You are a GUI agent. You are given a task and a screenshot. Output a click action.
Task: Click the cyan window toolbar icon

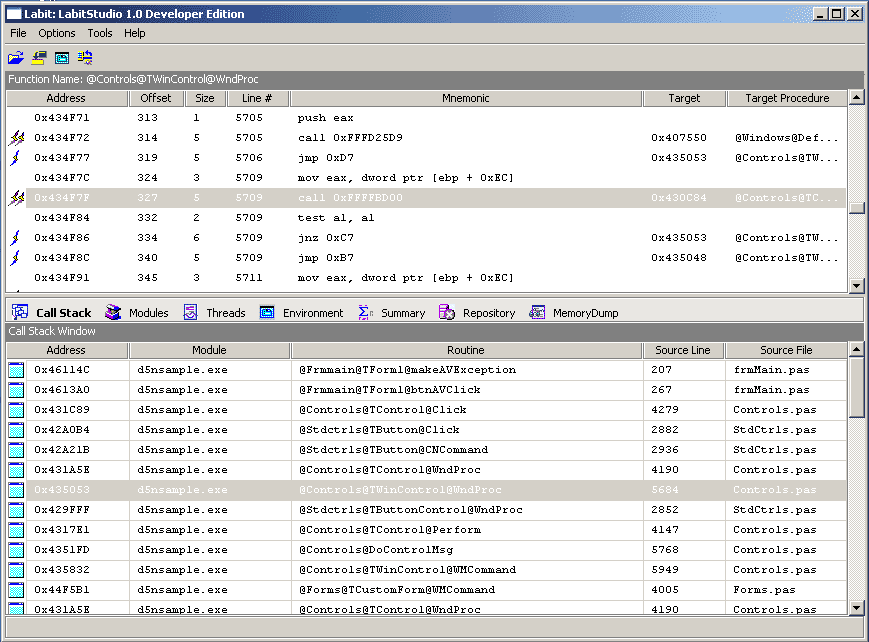click(x=62, y=58)
